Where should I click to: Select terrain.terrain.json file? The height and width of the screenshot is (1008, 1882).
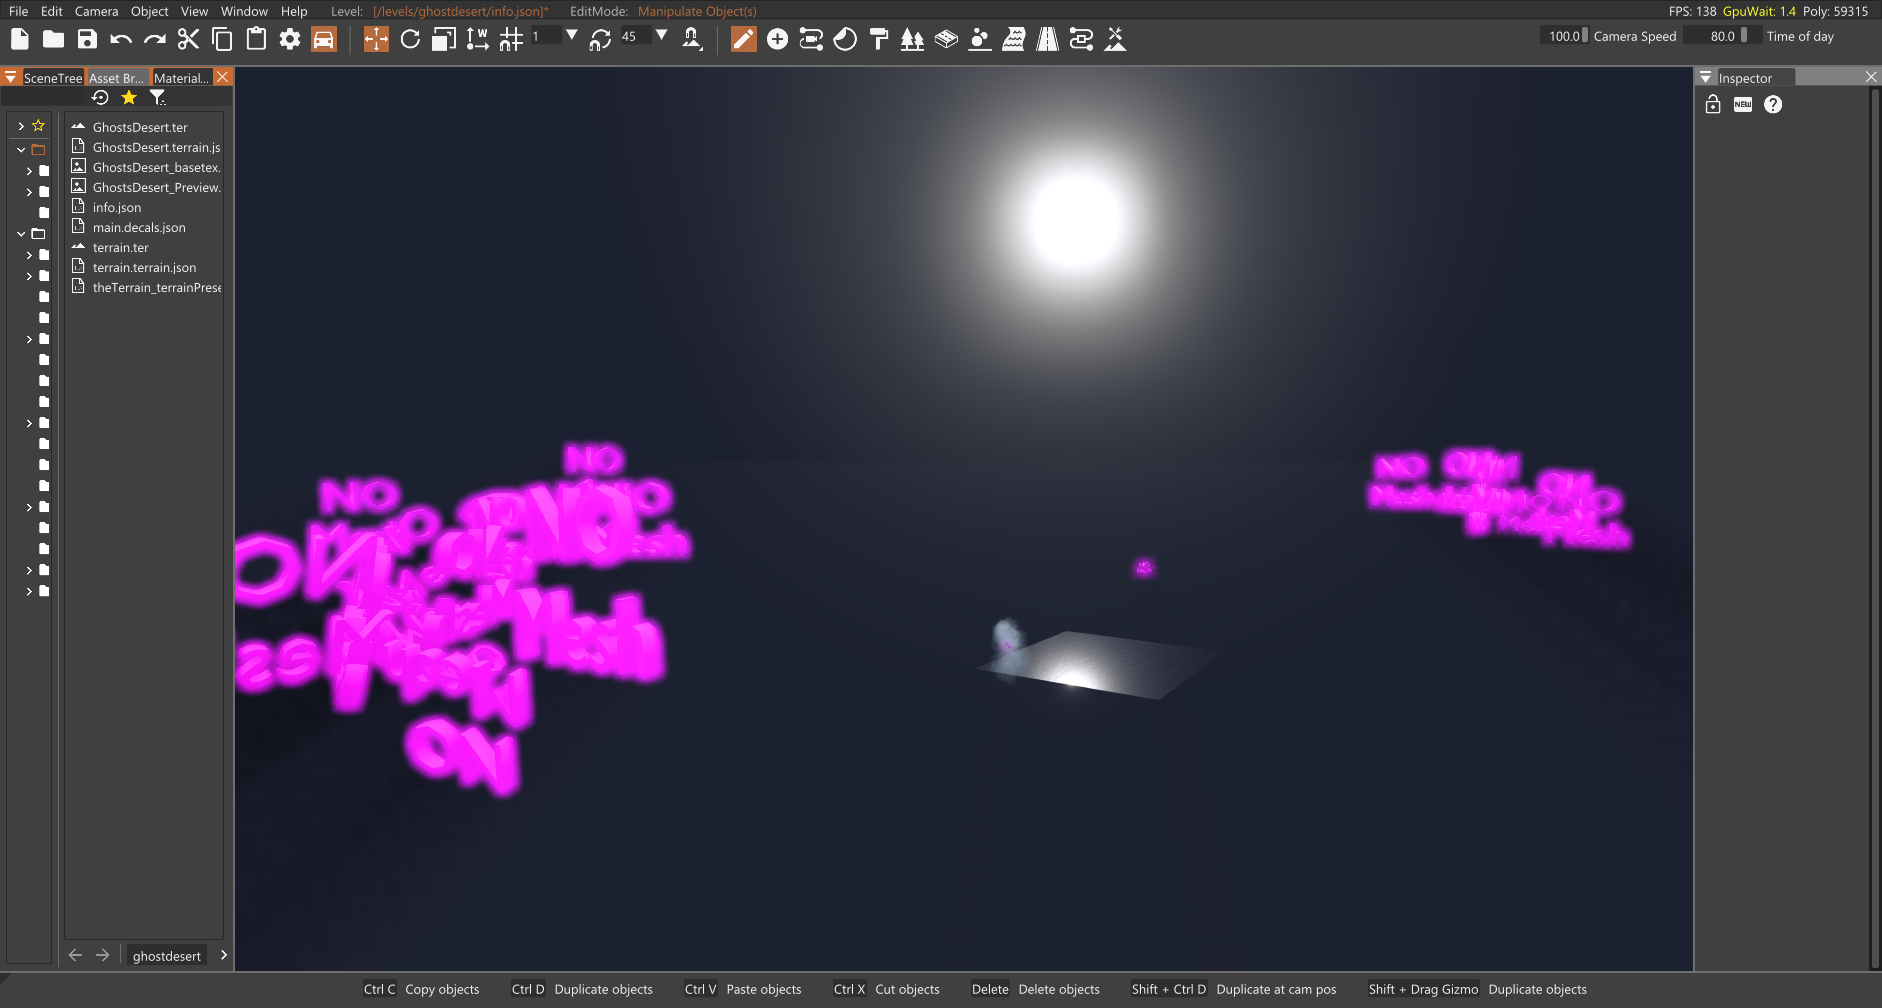coord(144,267)
